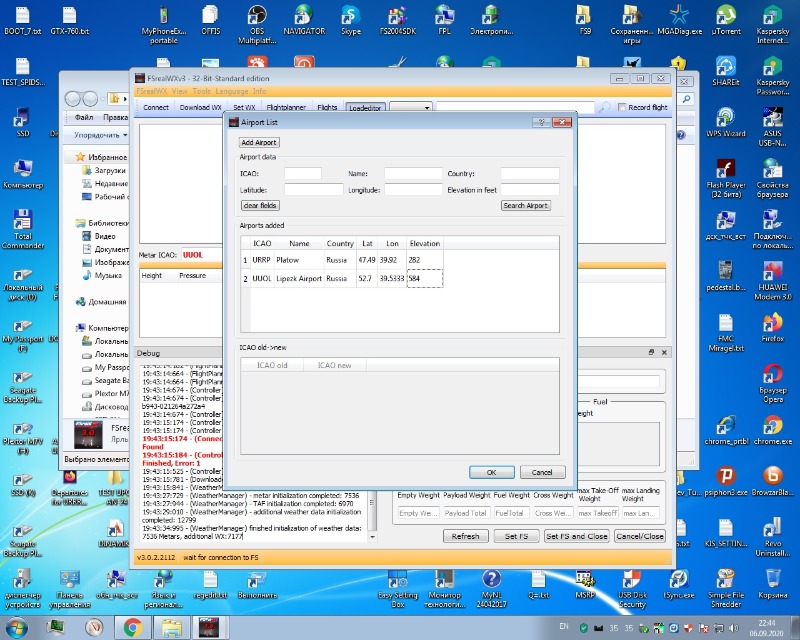Open the psiphon3.exe desktop icon
Screen dimensions: 800x640
click(726, 482)
